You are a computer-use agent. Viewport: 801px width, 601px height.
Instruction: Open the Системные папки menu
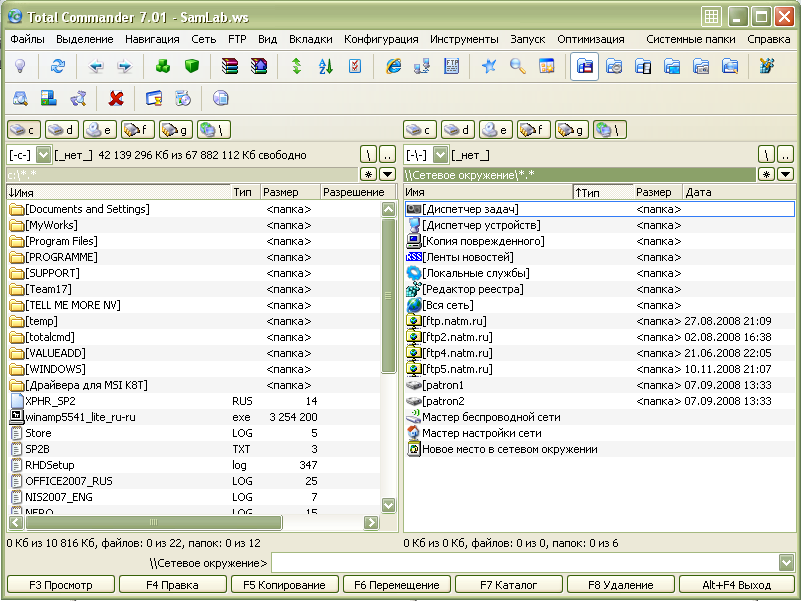click(x=691, y=39)
